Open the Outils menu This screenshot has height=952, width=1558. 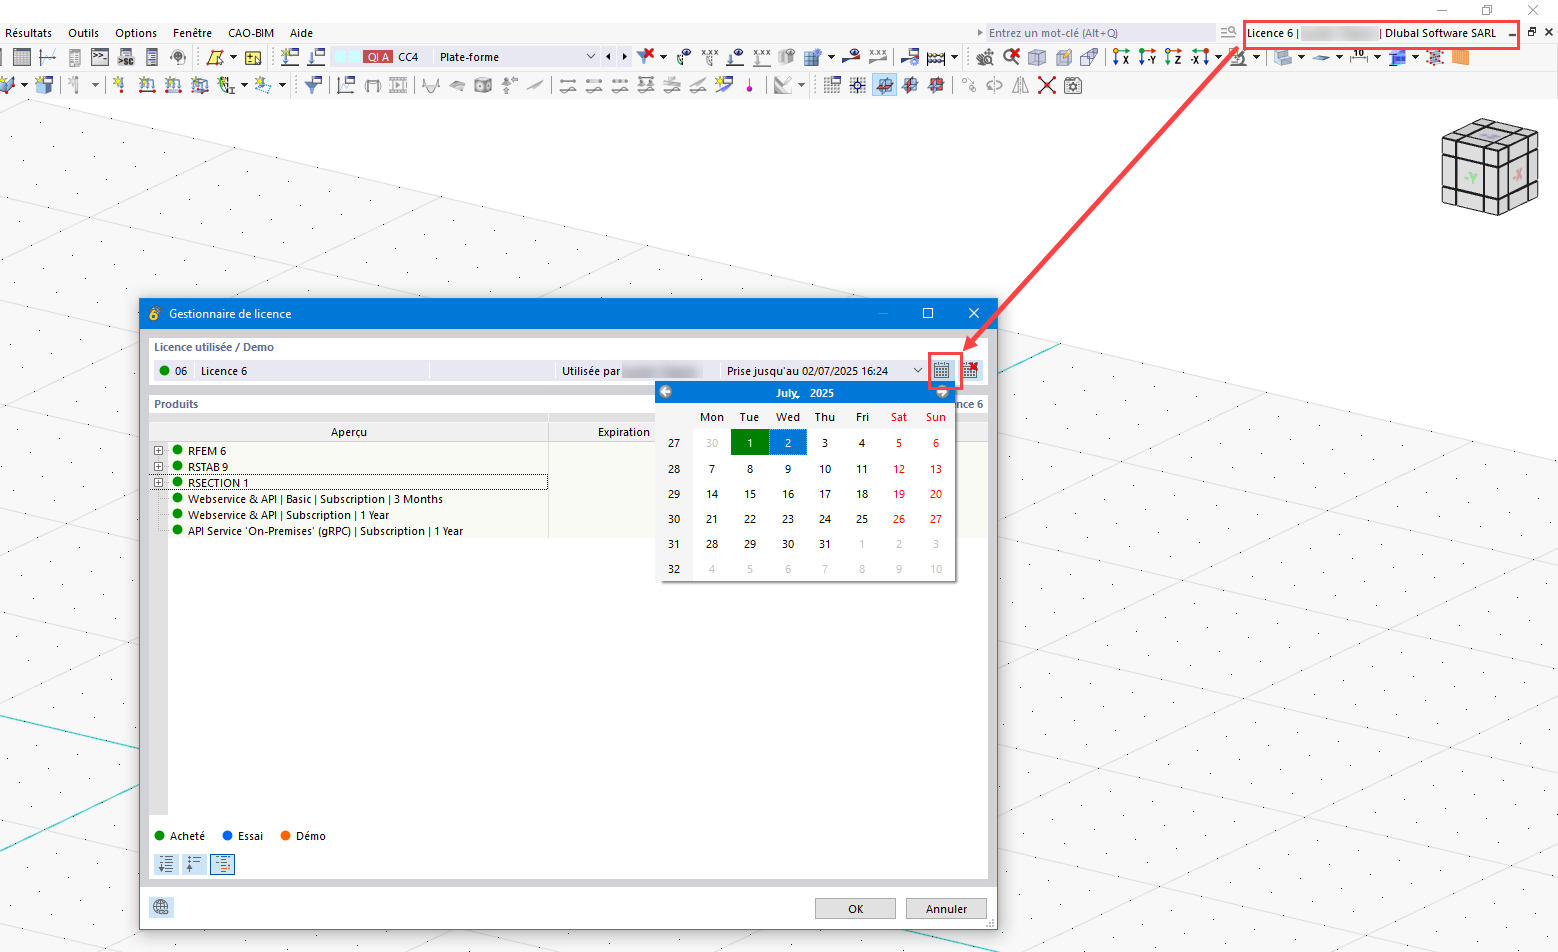tap(84, 33)
